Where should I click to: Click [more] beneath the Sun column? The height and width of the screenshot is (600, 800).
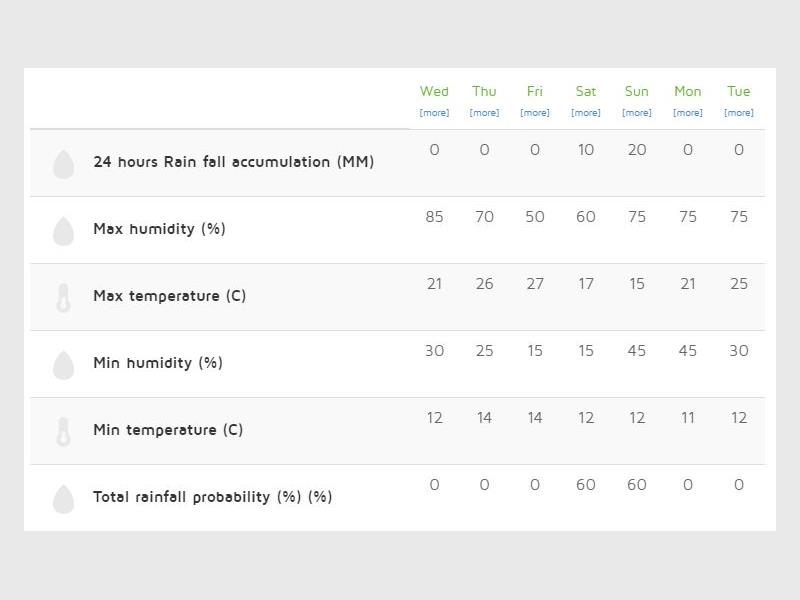[637, 113]
